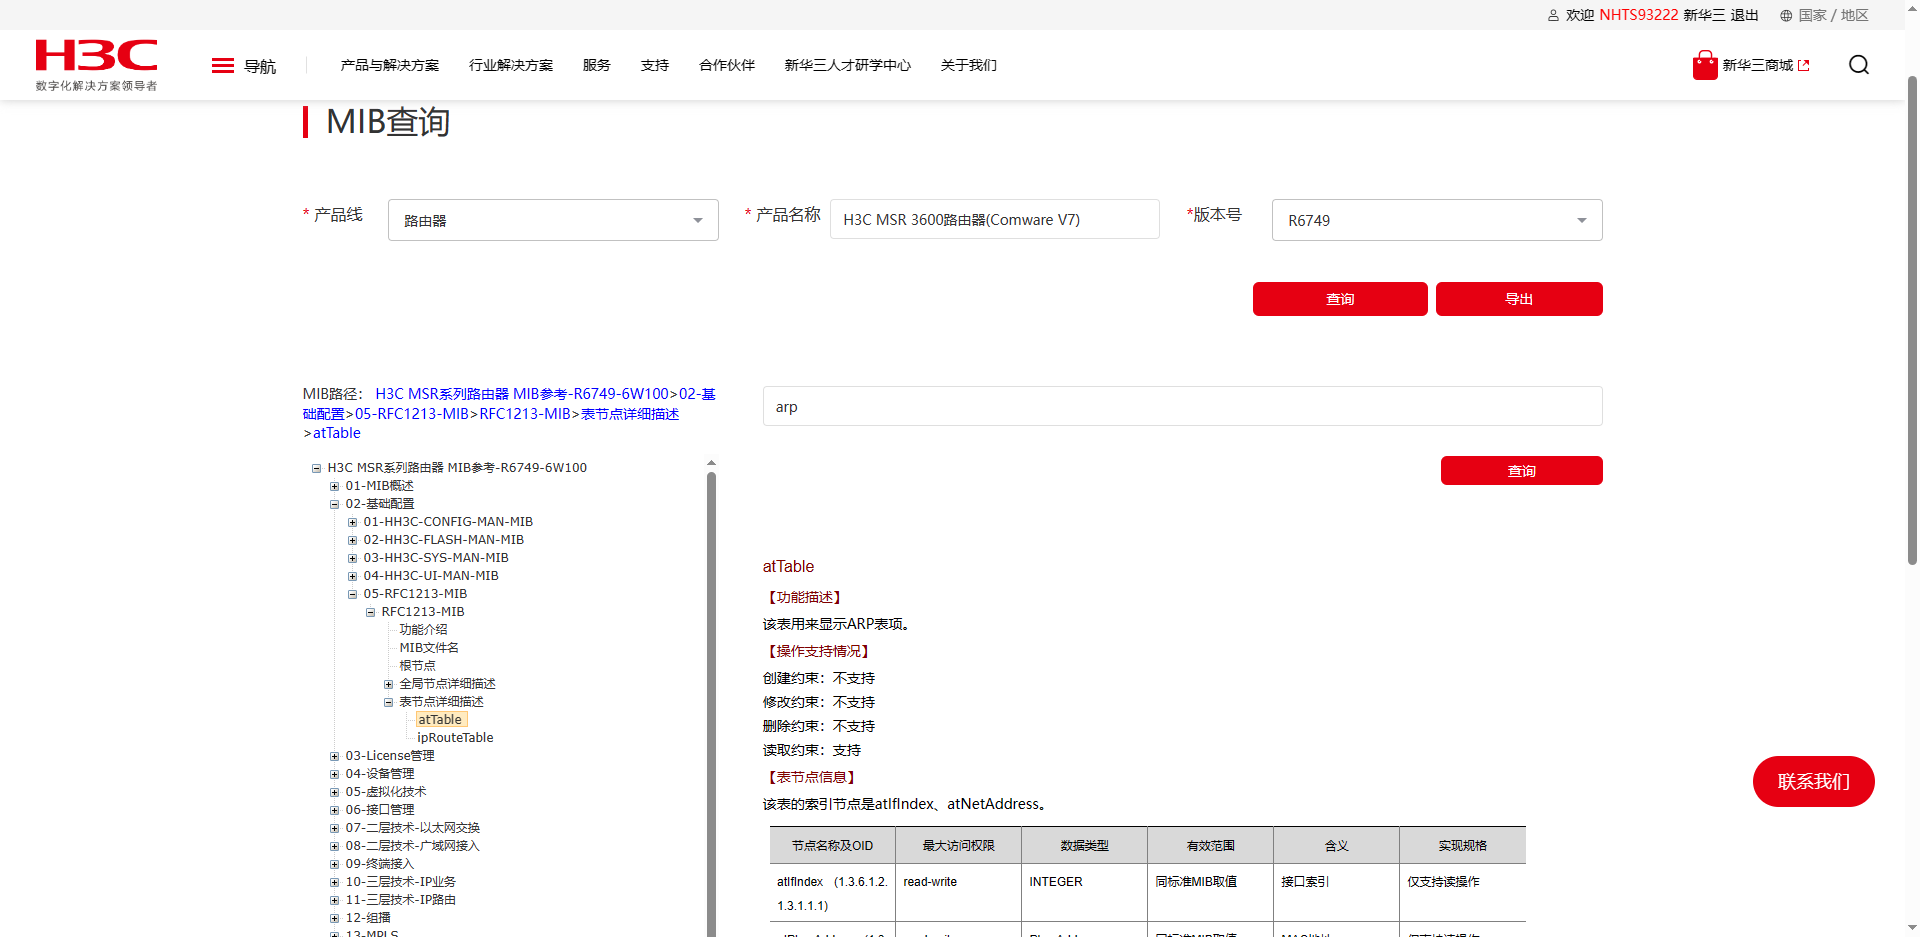Expand 06-接口管理 node
Viewport: 1920px width, 937px height.
[334, 810]
